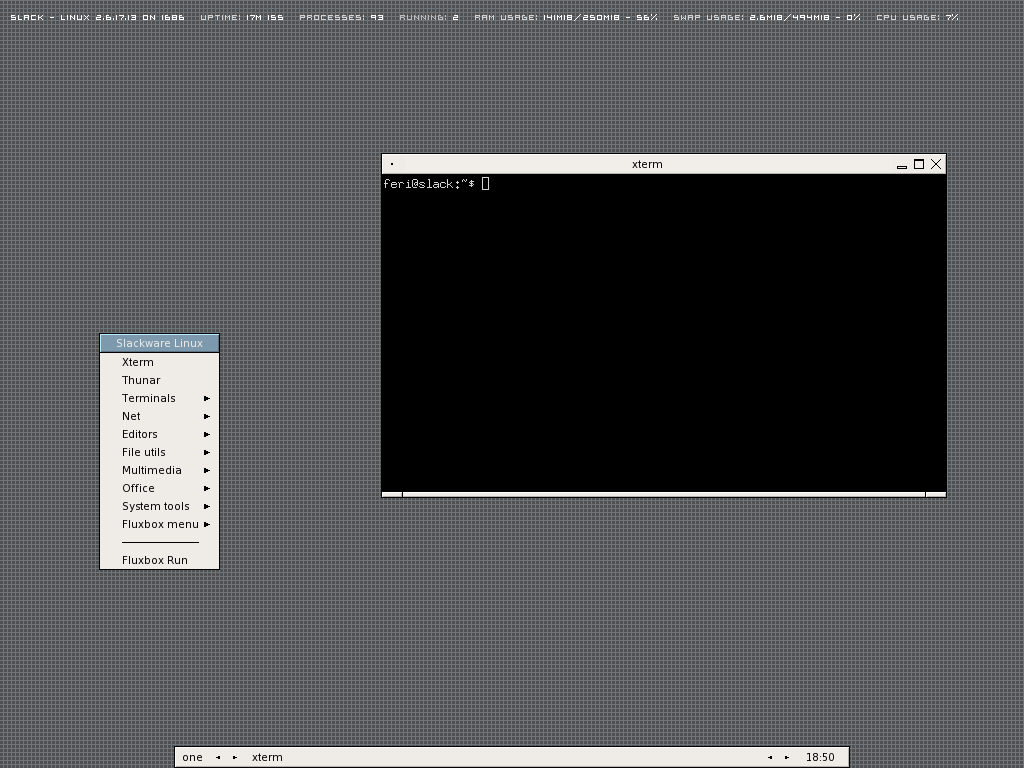The width and height of the screenshot is (1024, 768).
Task: Switch to previous workspace arrow in toolbar
Action: (x=218, y=758)
